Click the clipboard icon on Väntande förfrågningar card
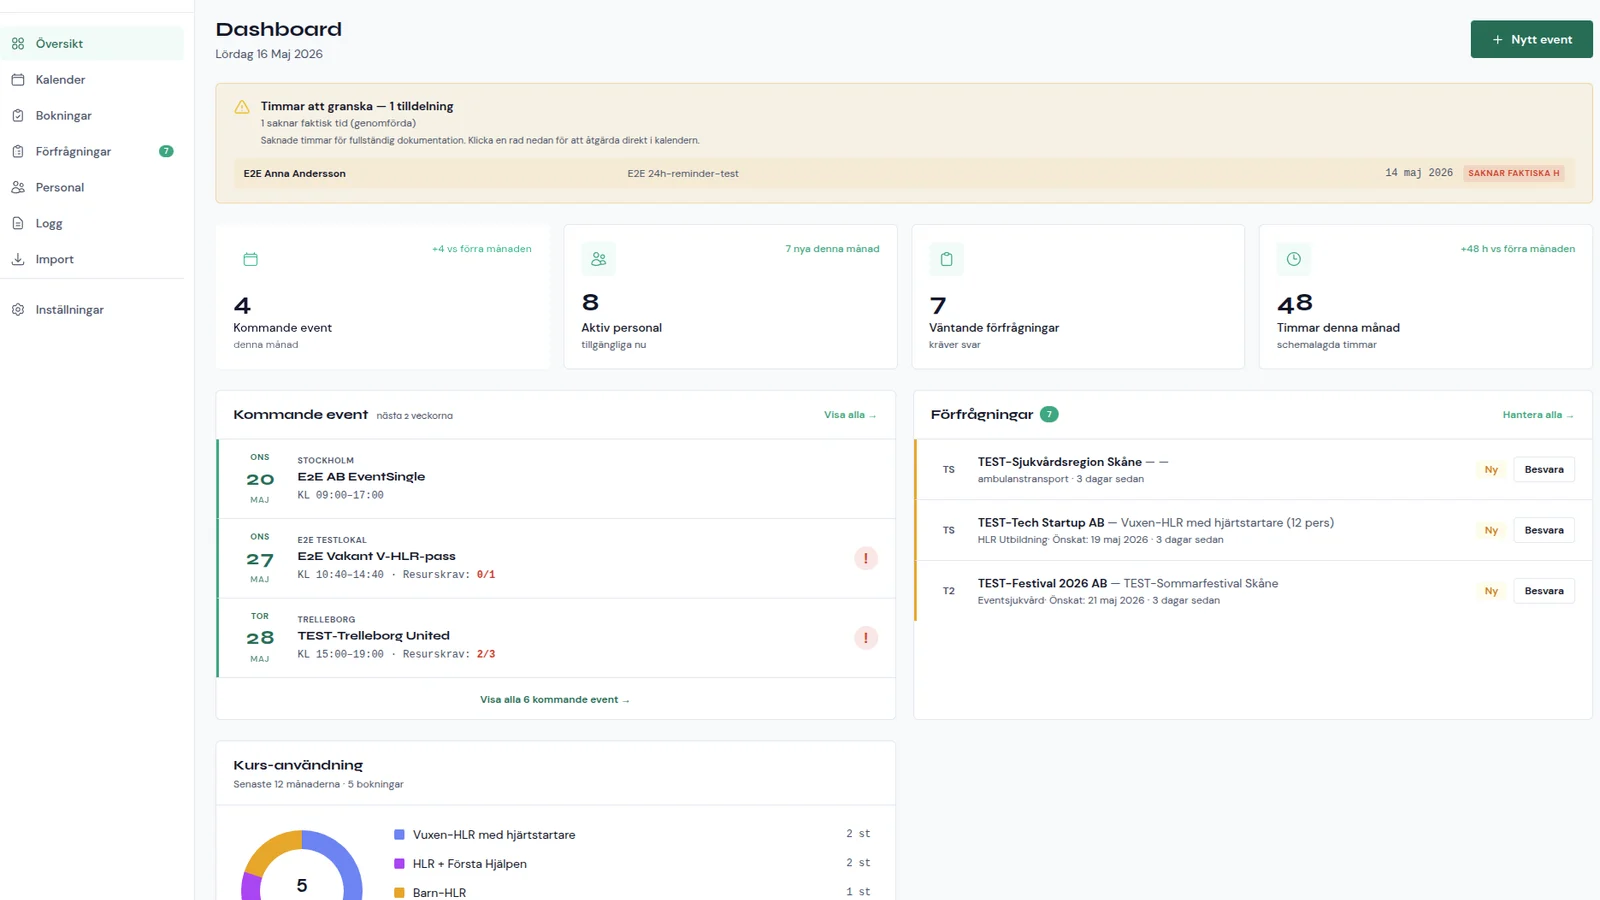Screen dimensions: 1600x900 pos(946,260)
